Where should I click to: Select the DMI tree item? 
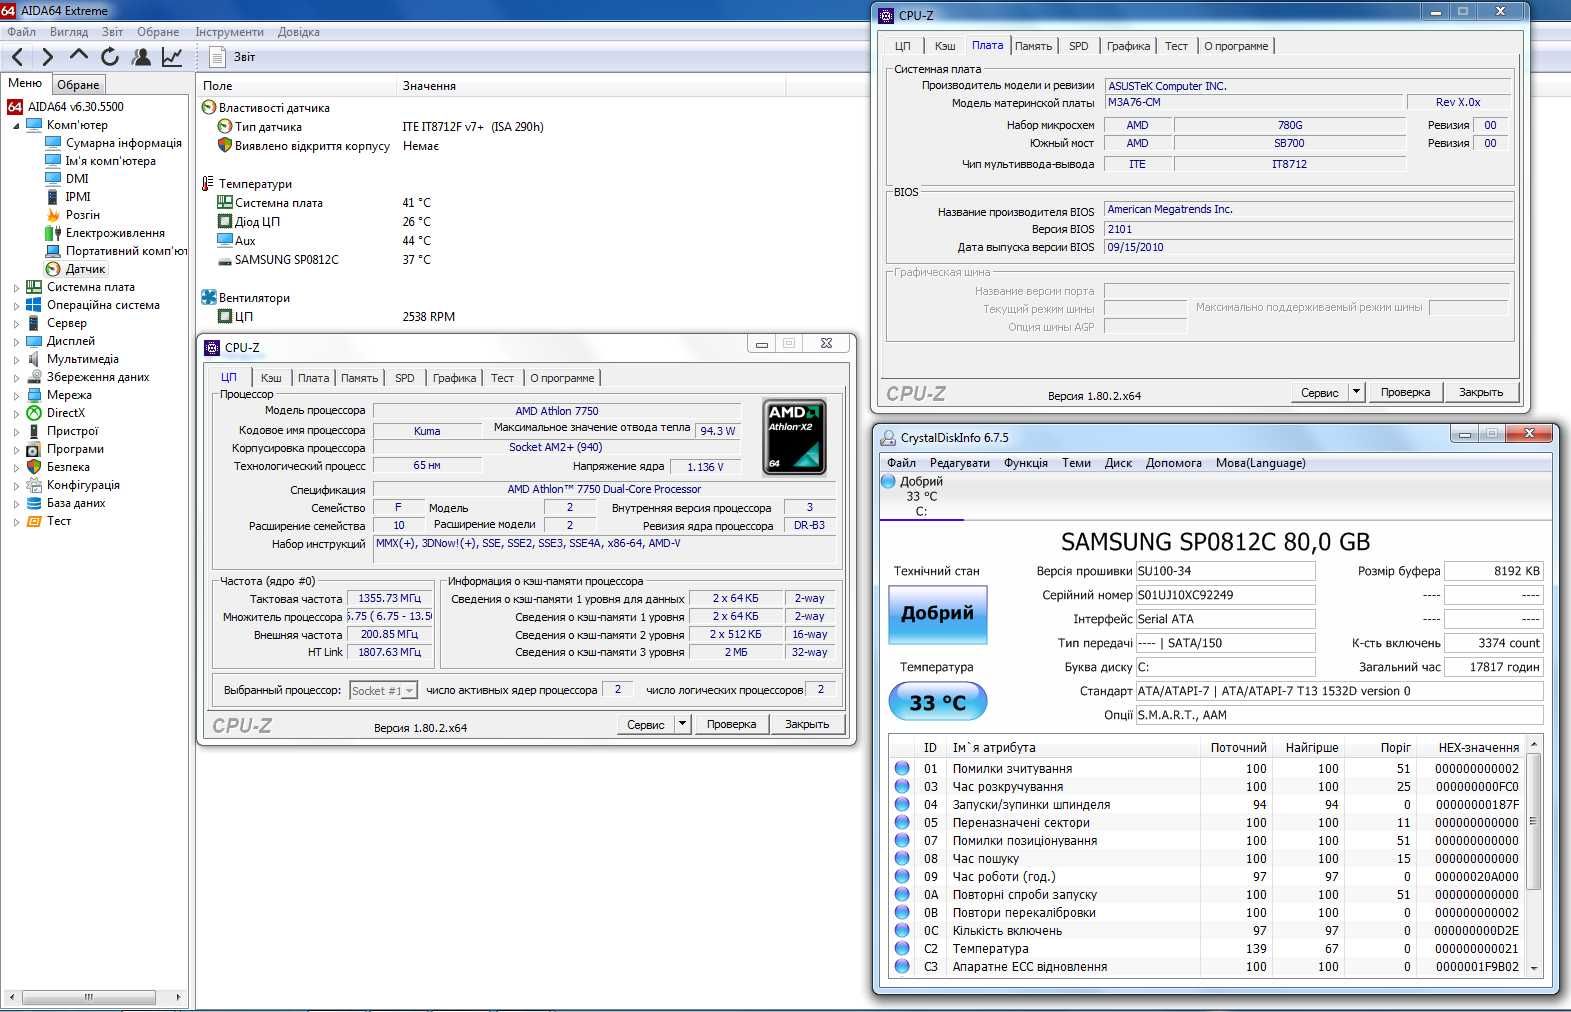(77, 179)
